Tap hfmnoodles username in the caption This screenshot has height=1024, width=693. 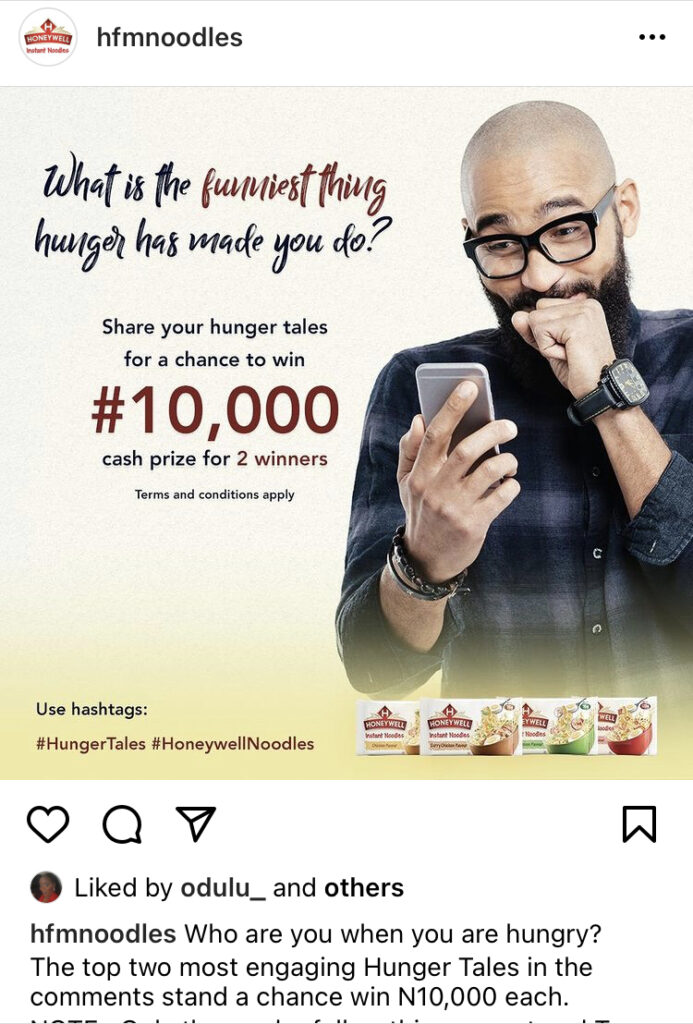click(x=103, y=934)
